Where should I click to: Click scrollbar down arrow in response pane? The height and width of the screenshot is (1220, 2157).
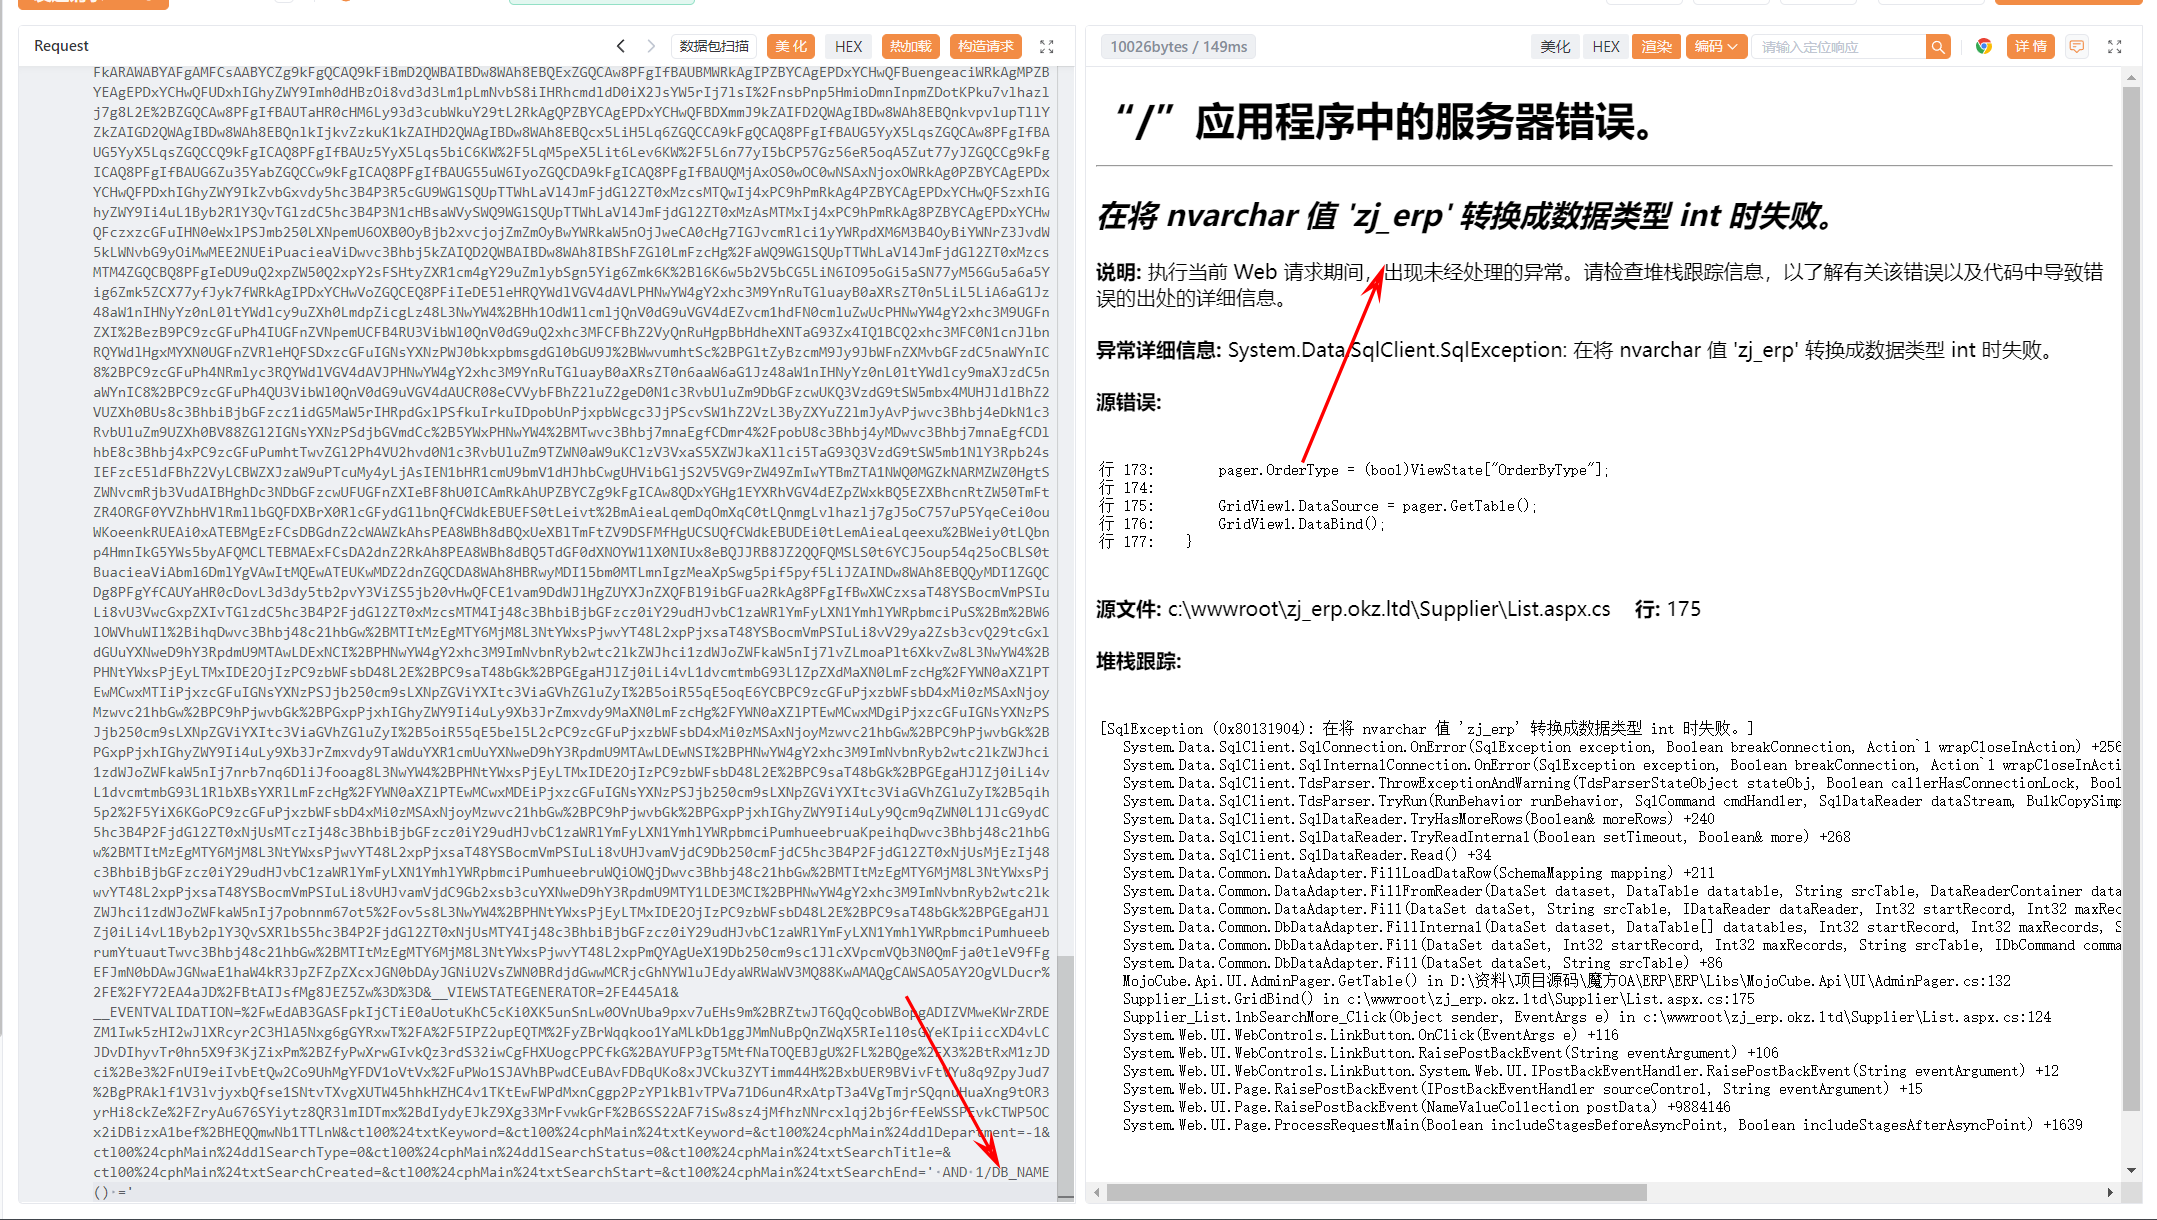(x=2131, y=1170)
